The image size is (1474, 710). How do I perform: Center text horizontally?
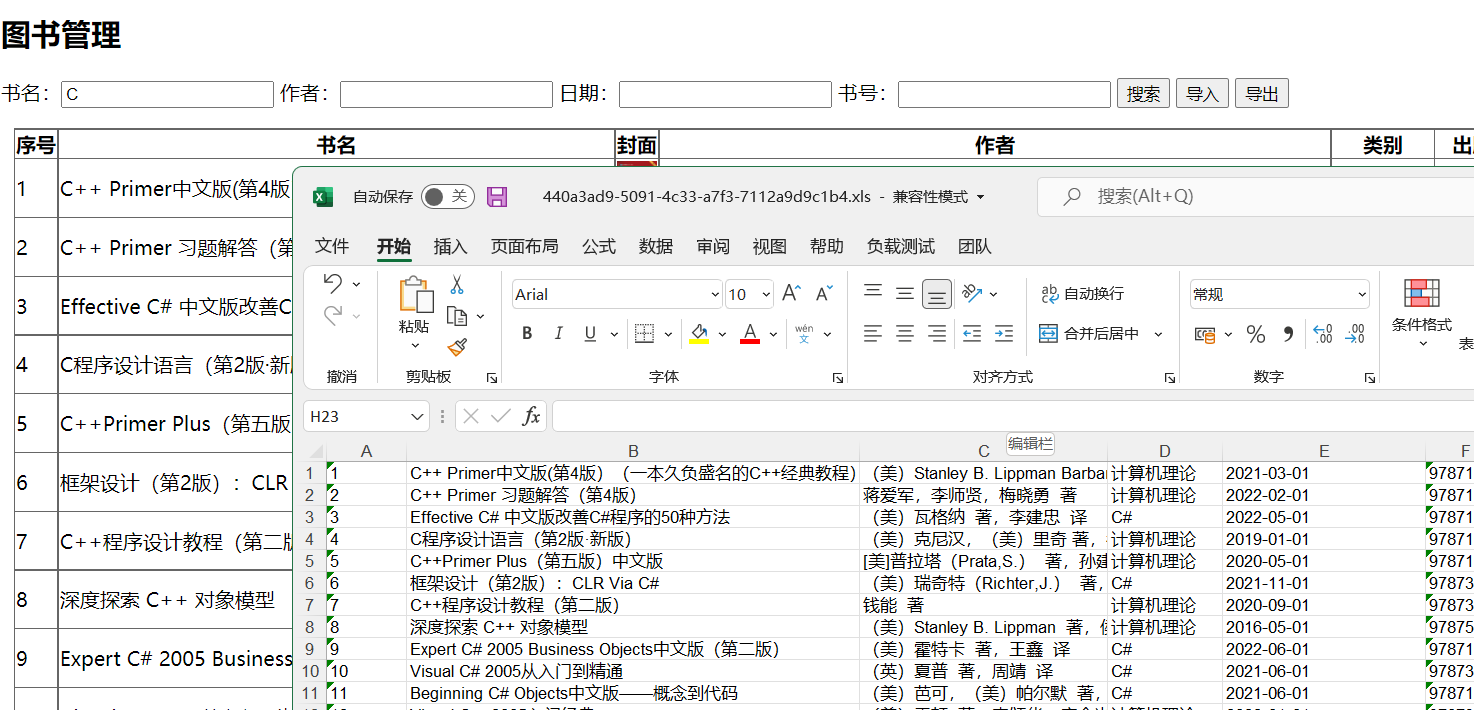tap(905, 333)
